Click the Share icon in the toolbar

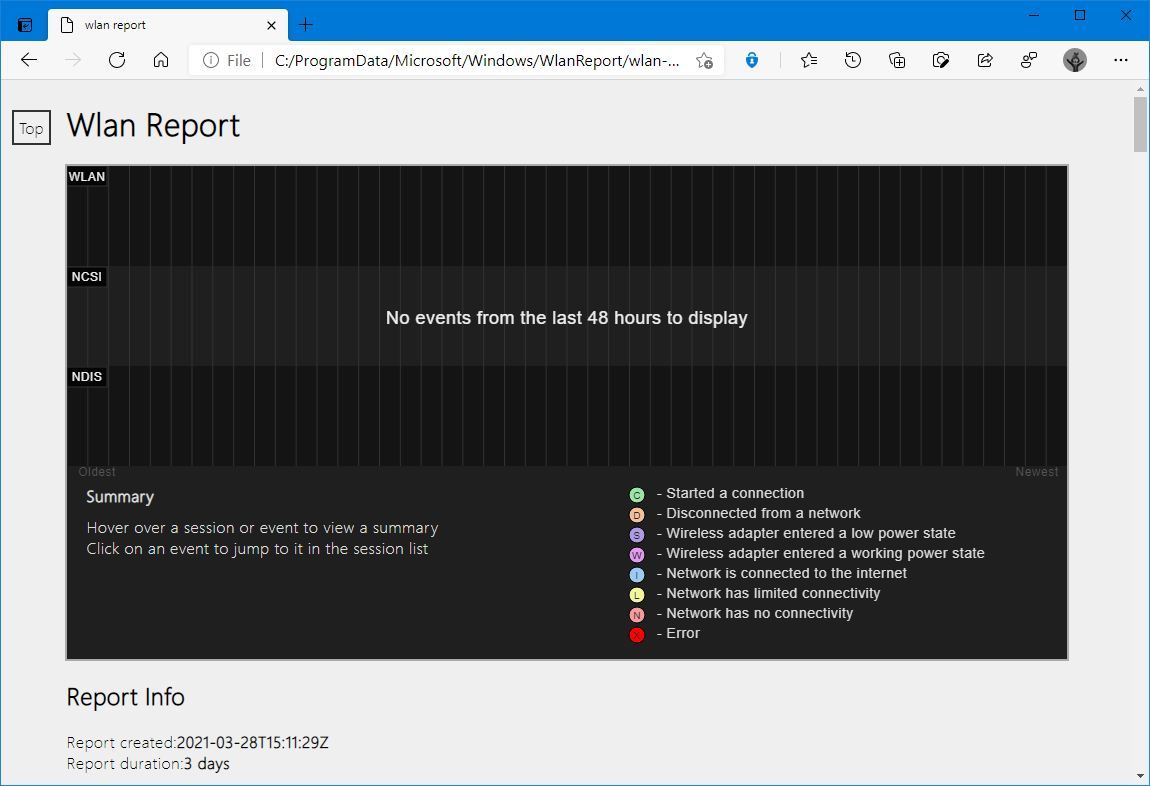coord(985,60)
